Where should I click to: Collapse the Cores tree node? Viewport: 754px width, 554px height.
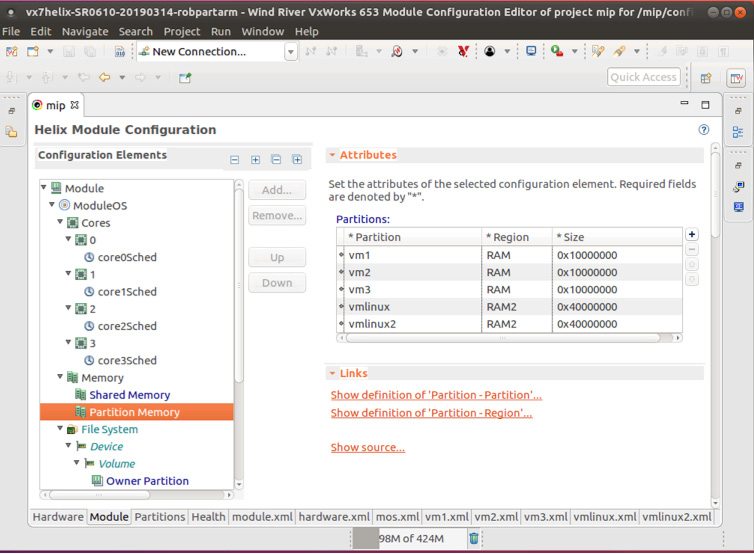click(x=60, y=222)
